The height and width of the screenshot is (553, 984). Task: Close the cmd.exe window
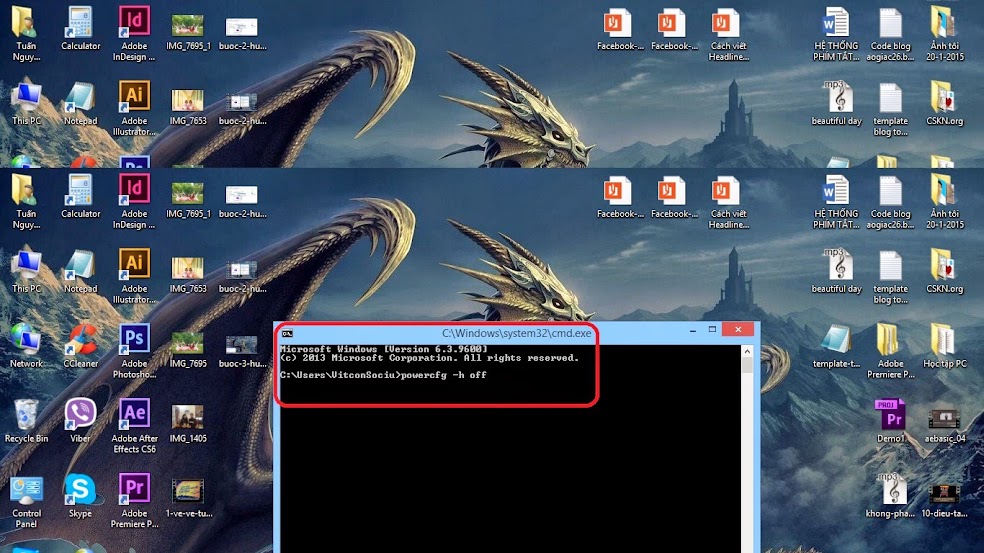pyautogui.click(x=738, y=329)
